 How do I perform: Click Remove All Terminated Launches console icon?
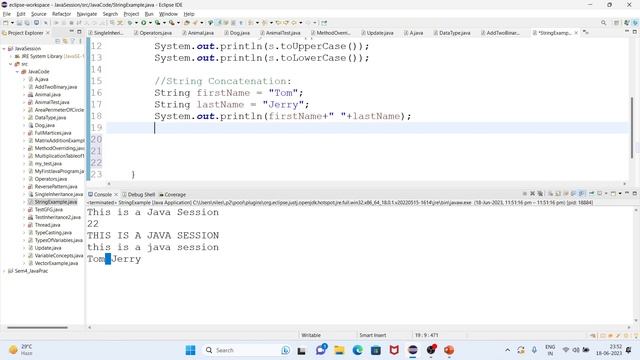pyautogui.click(x=540, y=193)
